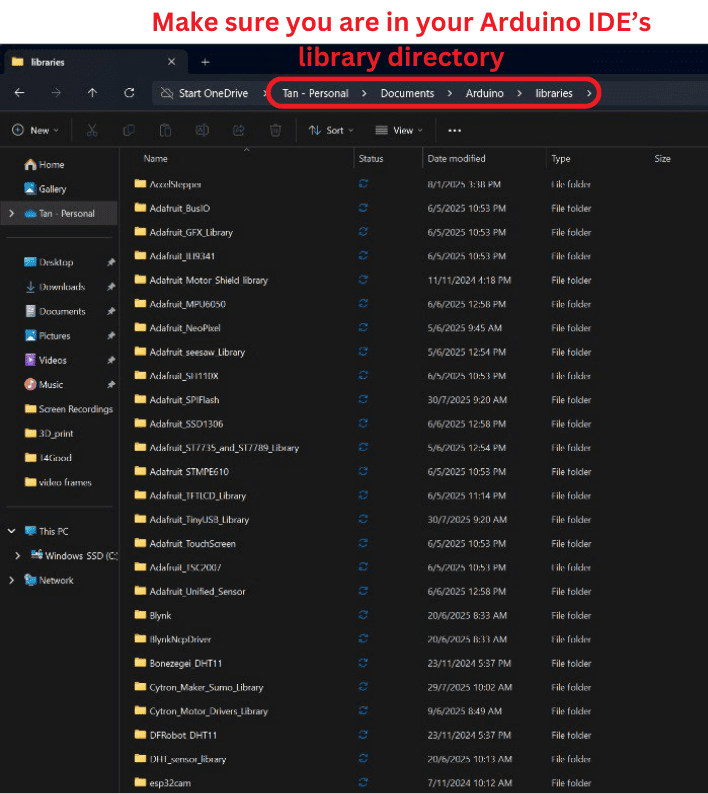
Task: Add a new tab with plus button
Action: point(205,62)
